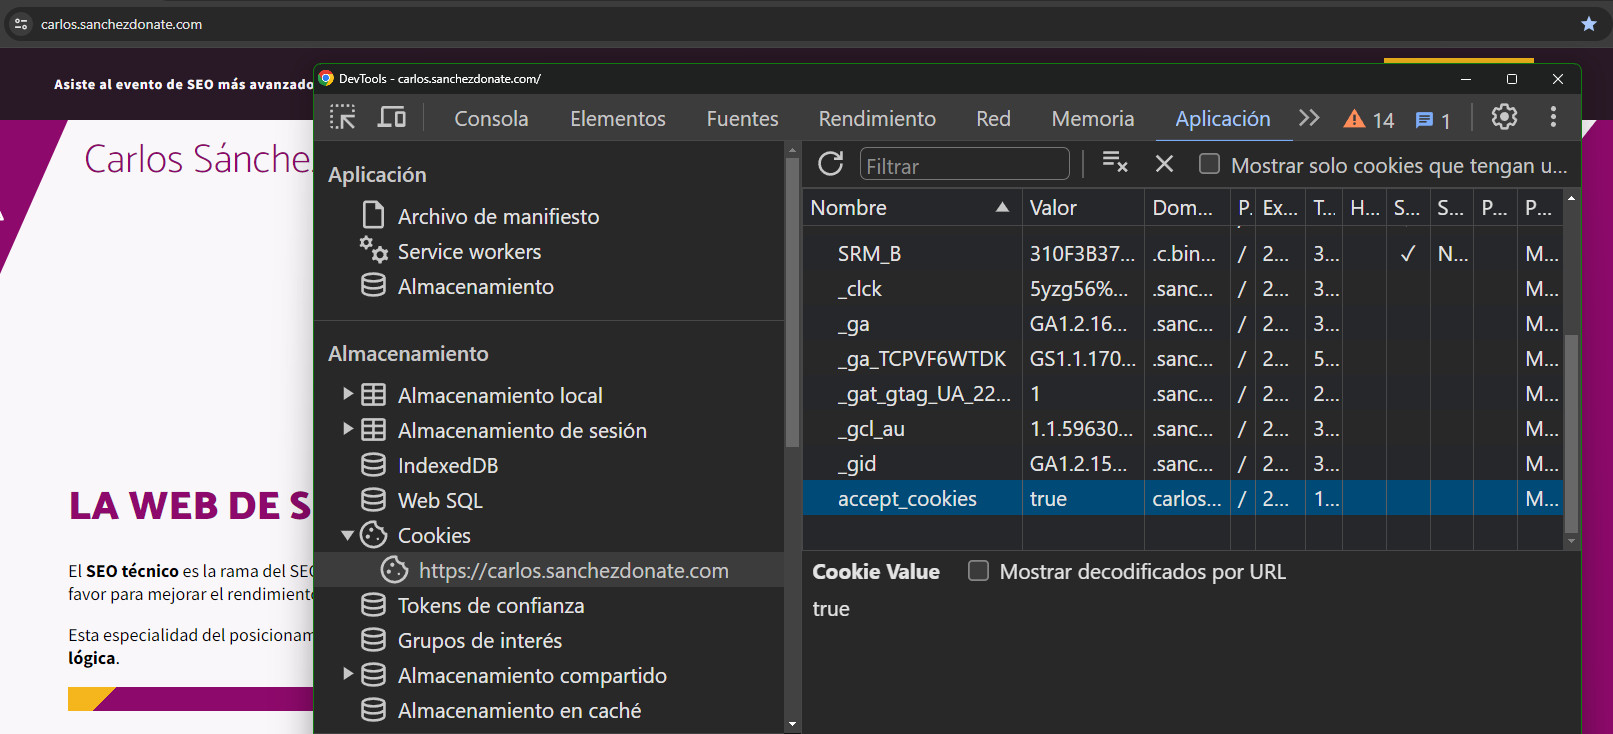Check 'Mostrar decodificados por URL' option
Image resolution: width=1613 pixels, height=734 pixels.
click(978, 571)
